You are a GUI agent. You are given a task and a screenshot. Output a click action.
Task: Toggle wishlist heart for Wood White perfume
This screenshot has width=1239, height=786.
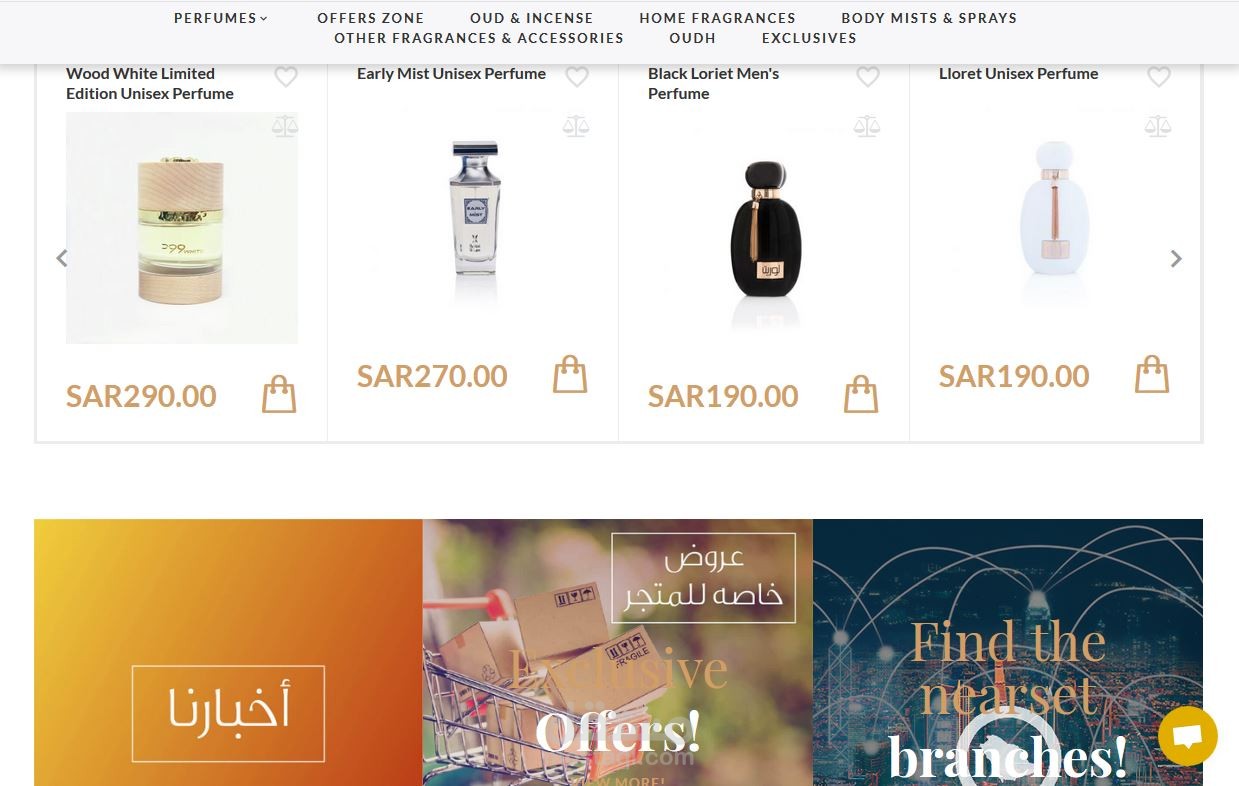(x=286, y=76)
